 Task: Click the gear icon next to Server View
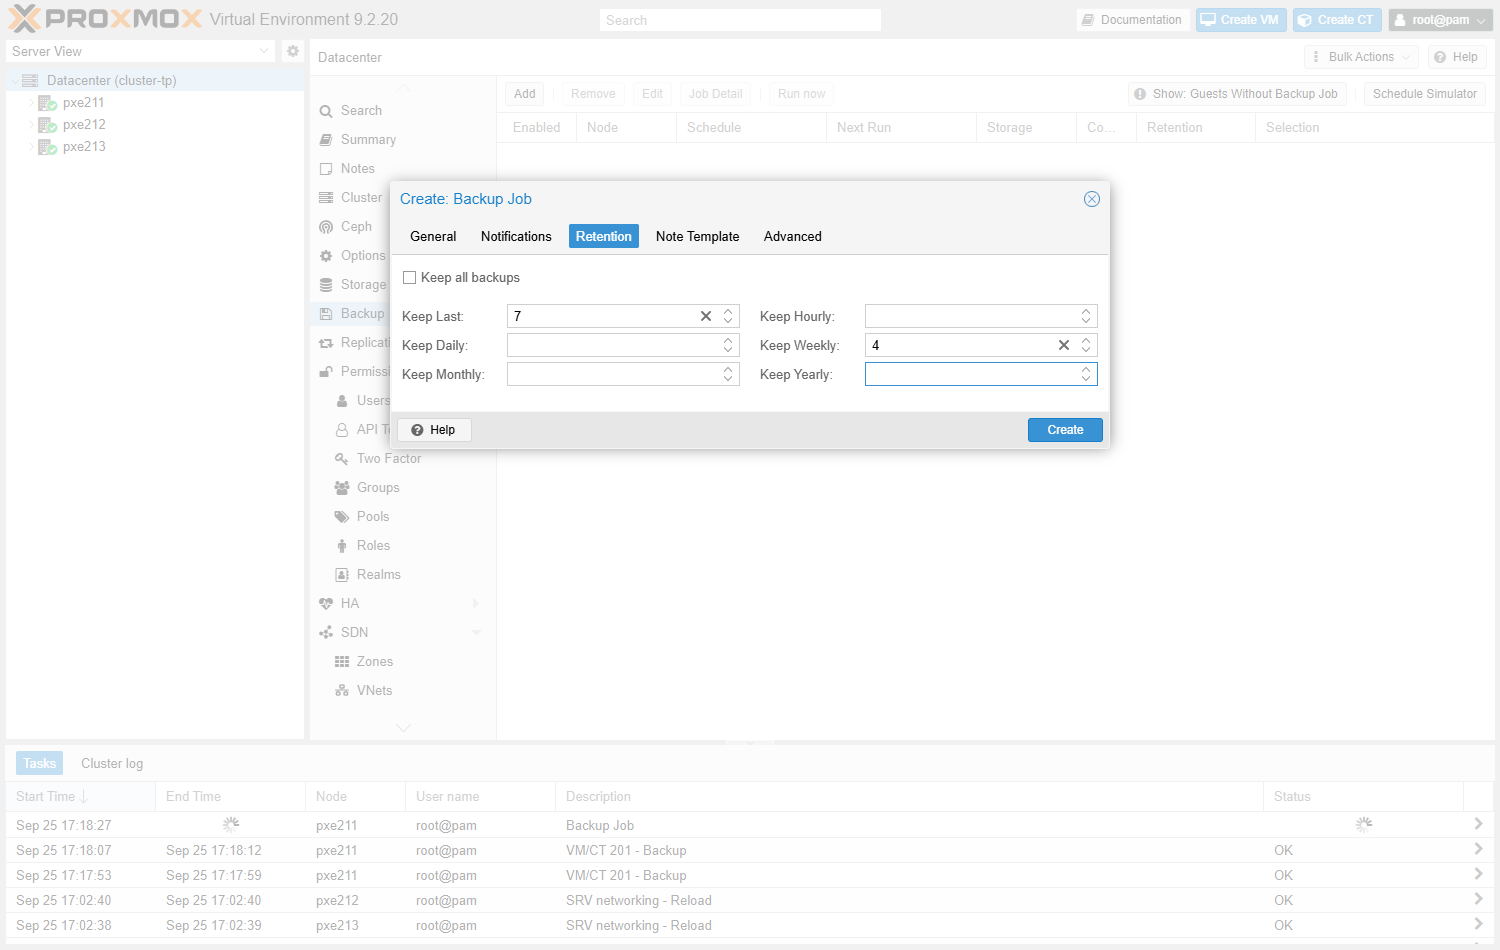point(292,51)
